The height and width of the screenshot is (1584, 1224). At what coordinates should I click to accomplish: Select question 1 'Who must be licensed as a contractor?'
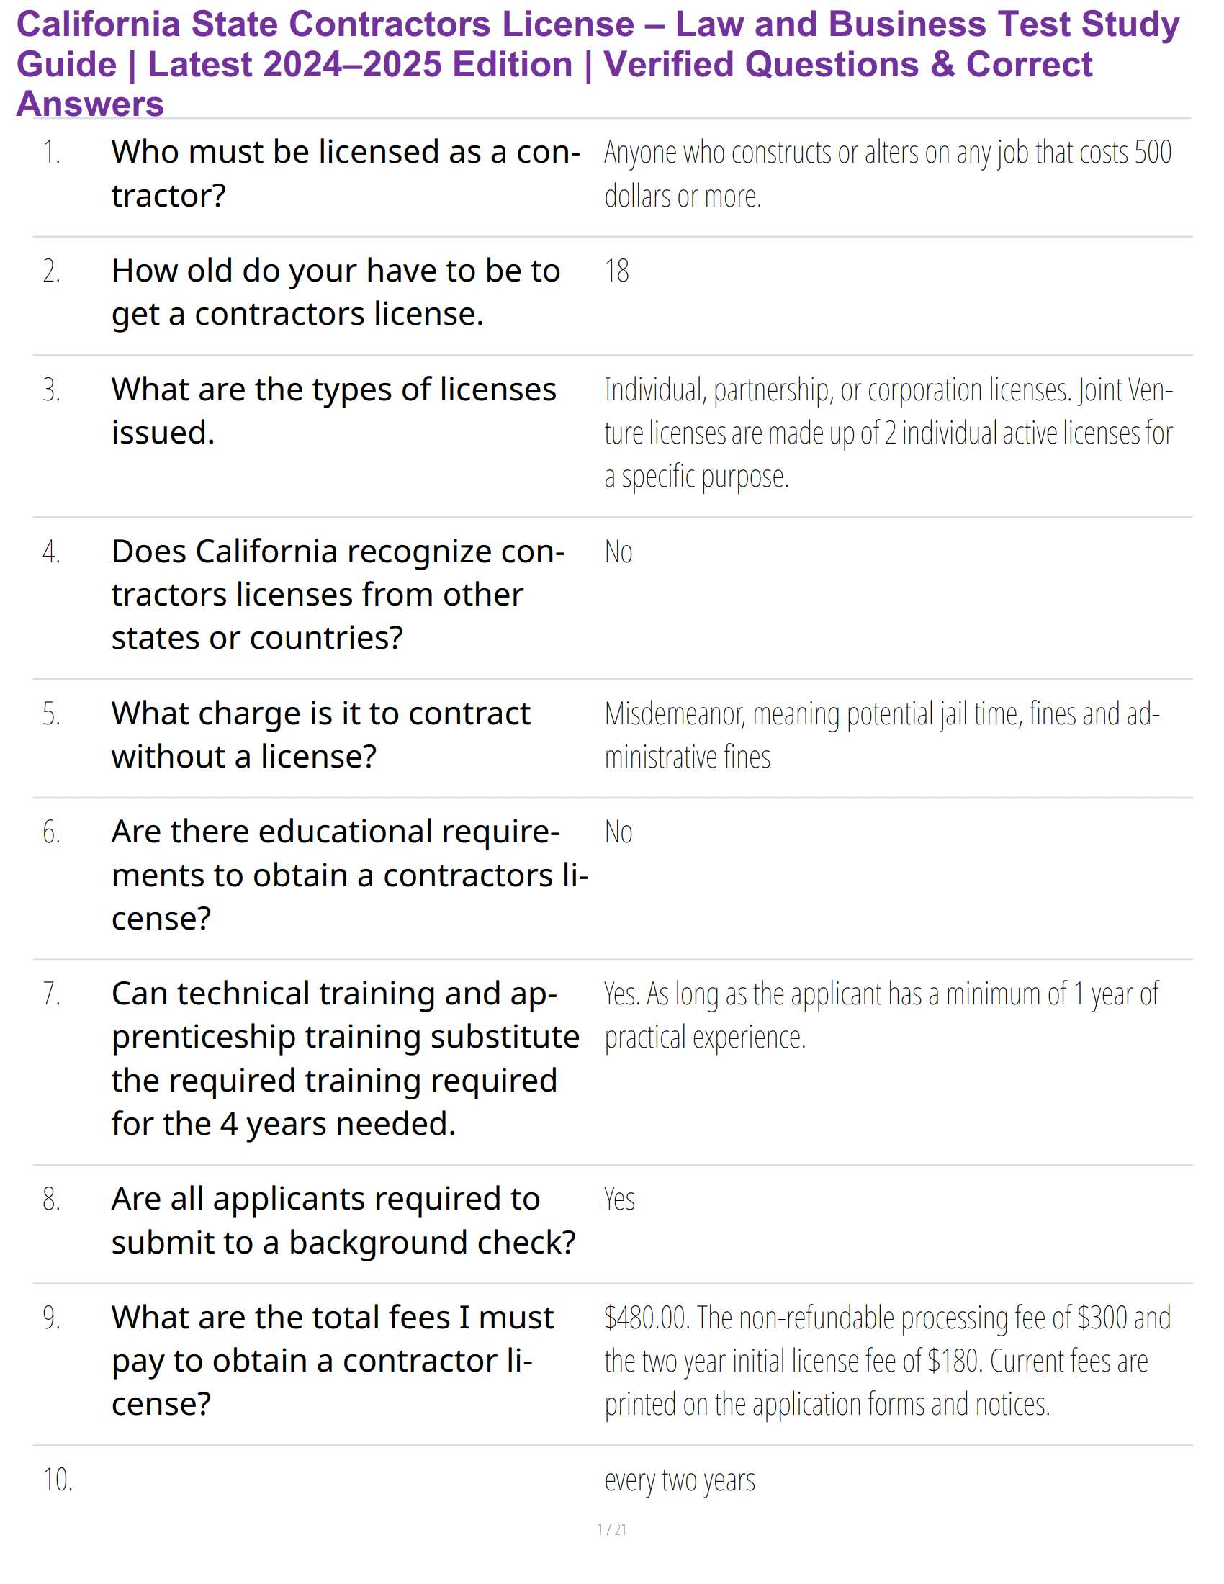click(346, 174)
